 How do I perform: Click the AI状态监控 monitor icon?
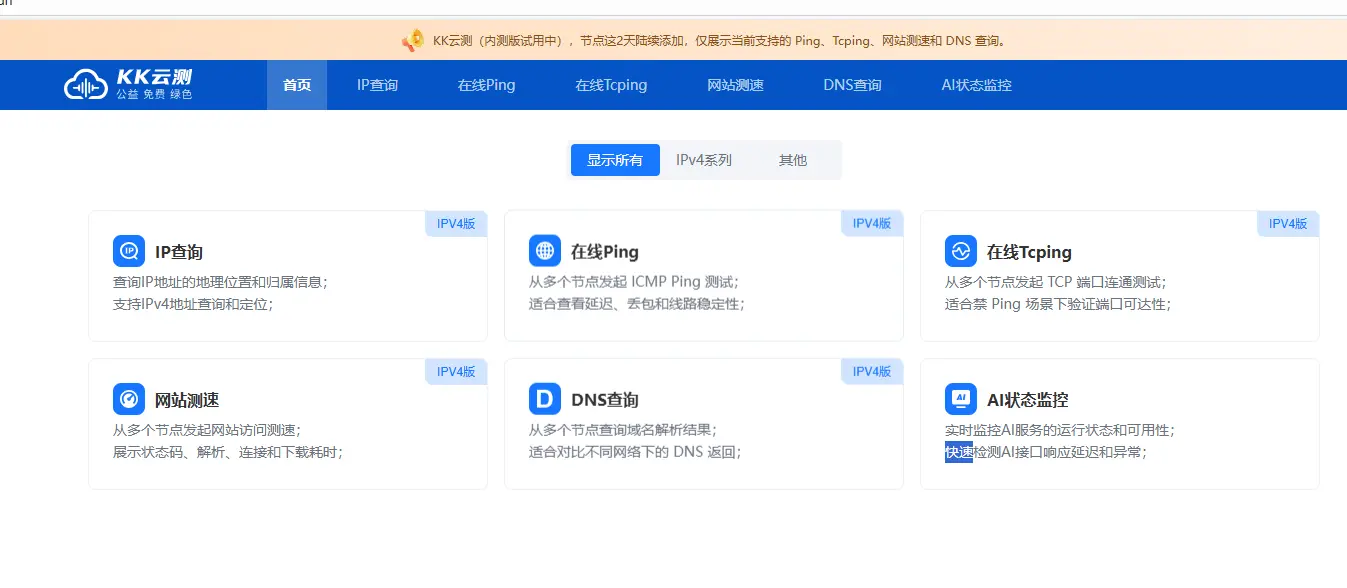tap(961, 399)
